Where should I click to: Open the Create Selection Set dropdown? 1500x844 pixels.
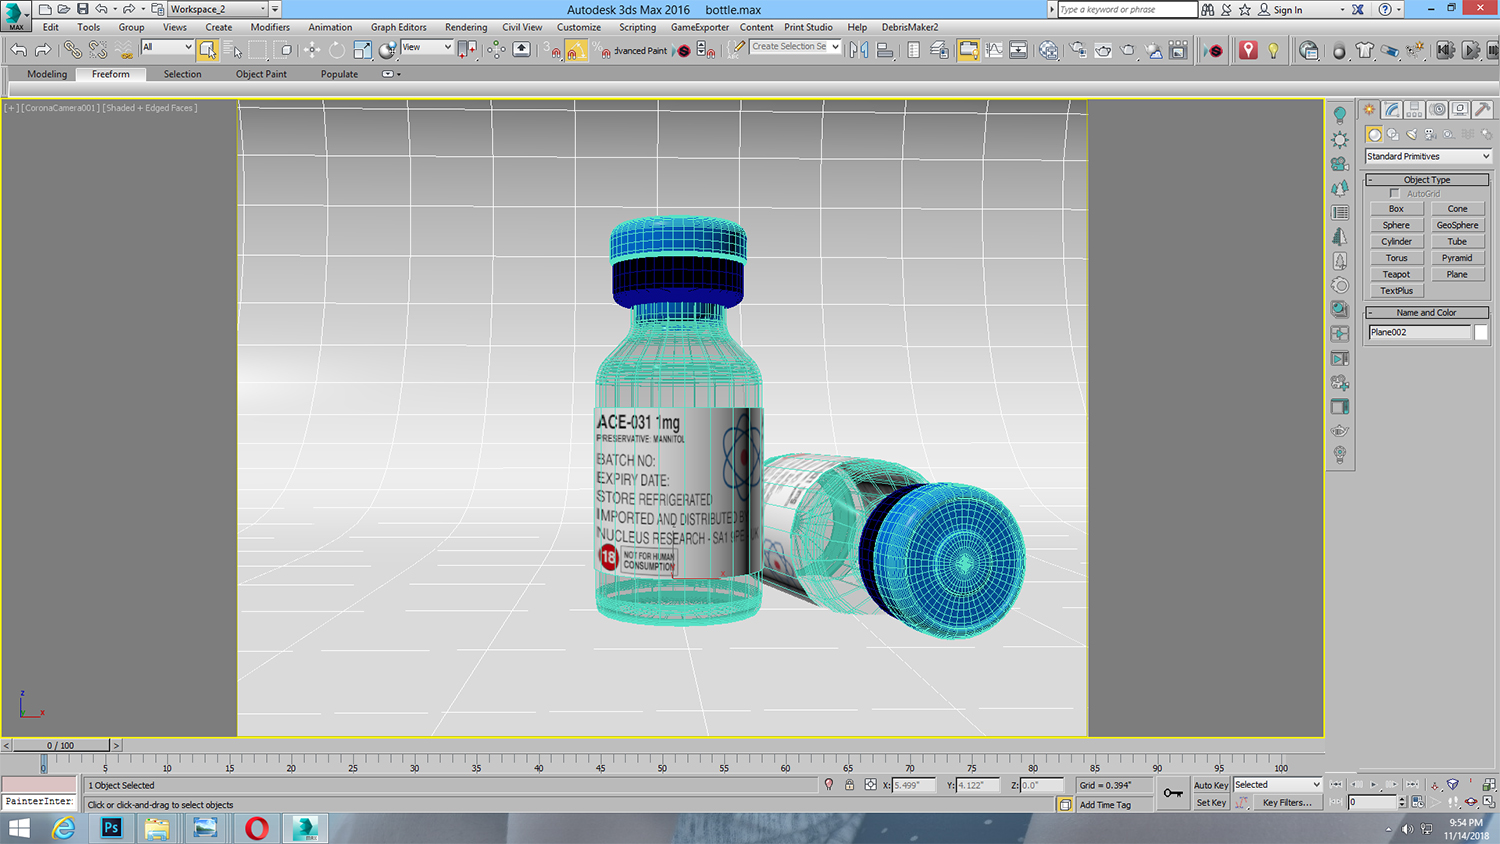tap(795, 46)
